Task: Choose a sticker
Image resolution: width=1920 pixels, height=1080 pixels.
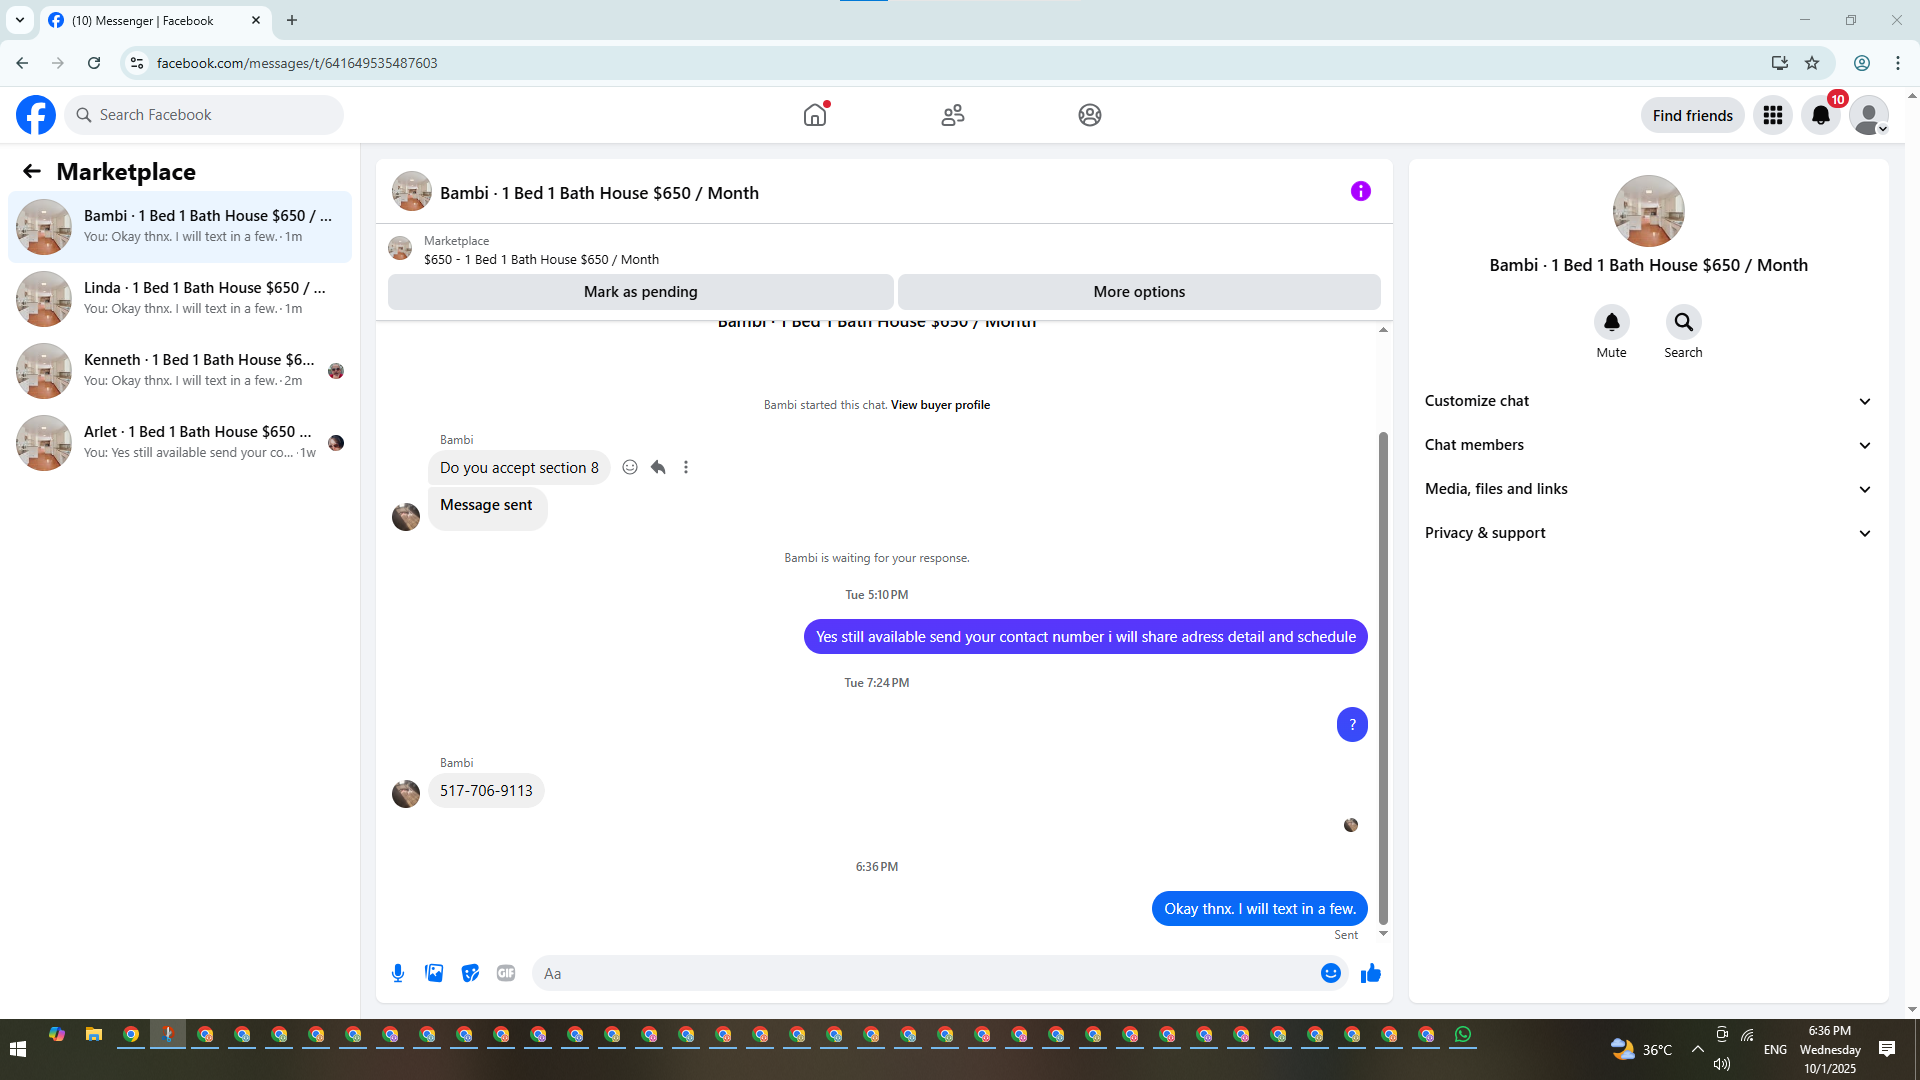Action: pos(470,973)
